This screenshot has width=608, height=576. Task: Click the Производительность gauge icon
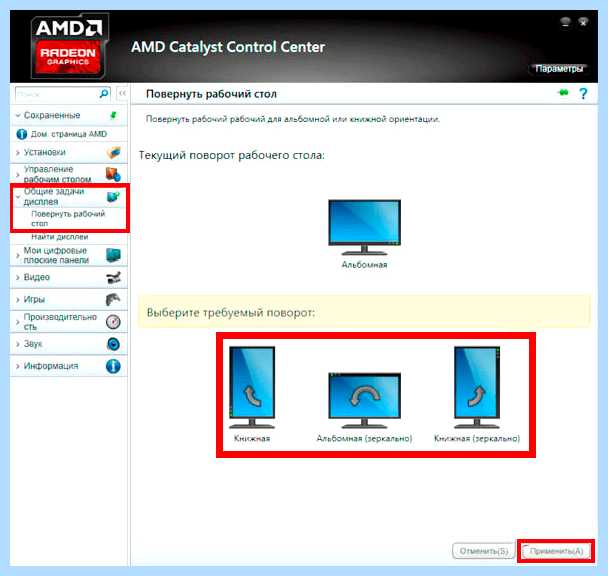click(x=113, y=322)
